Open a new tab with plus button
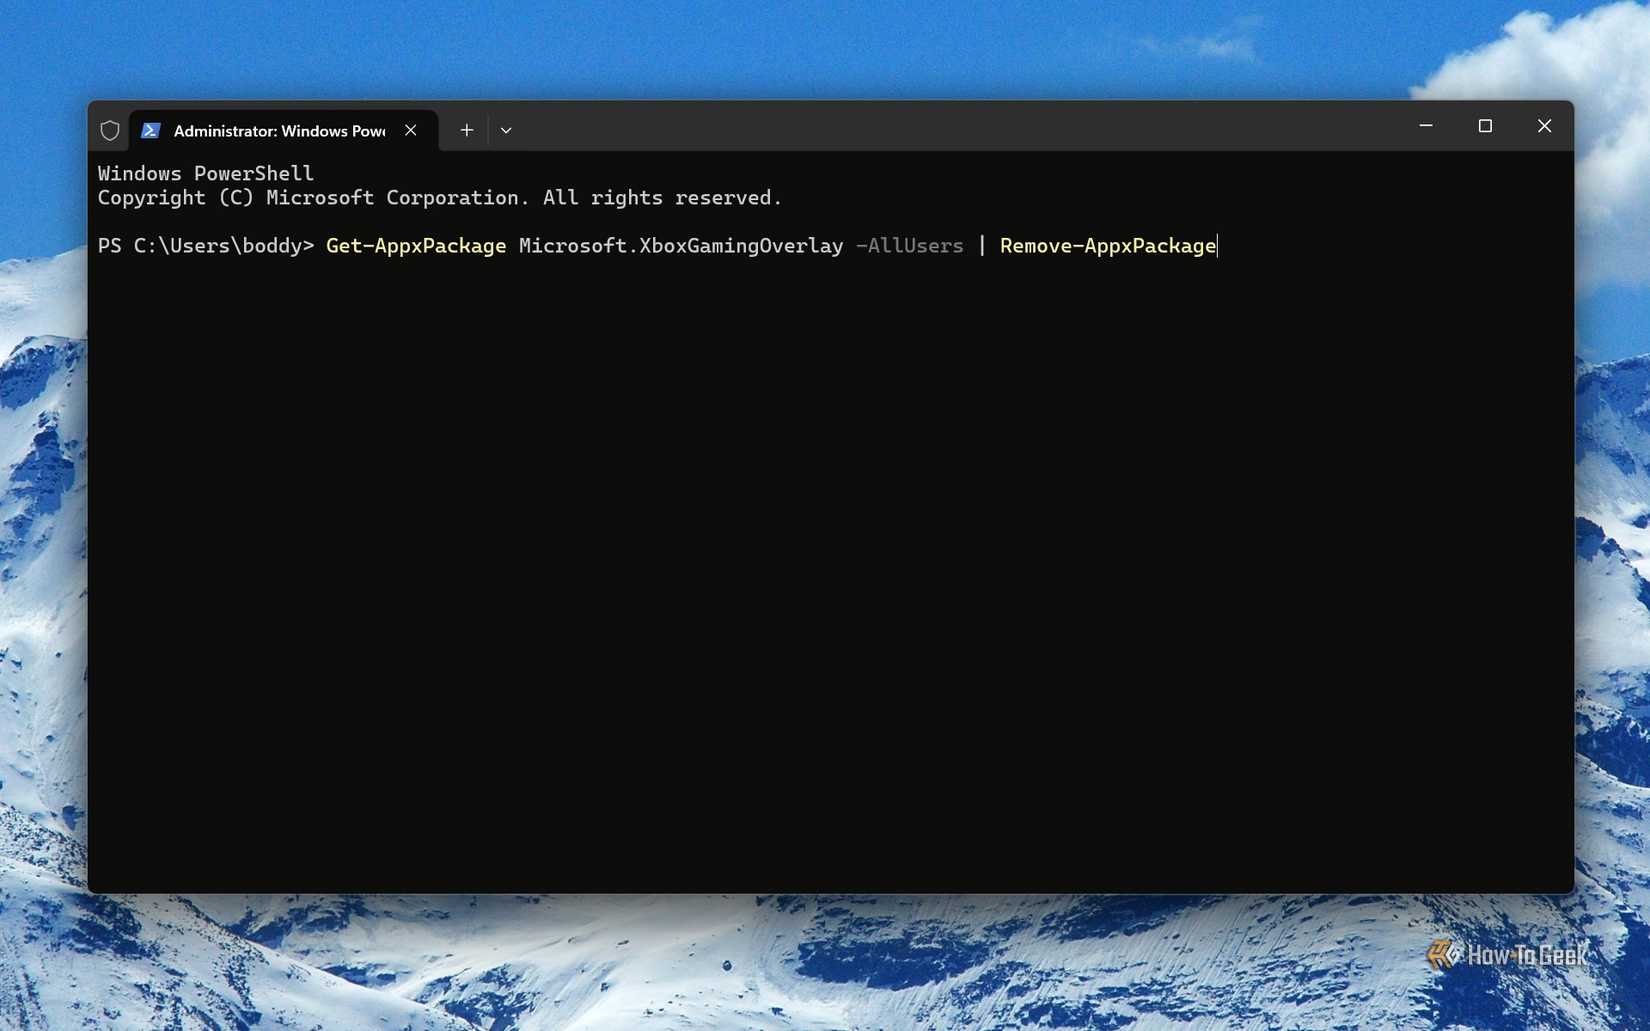The height and width of the screenshot is (1031, 1650). [466, 130]
